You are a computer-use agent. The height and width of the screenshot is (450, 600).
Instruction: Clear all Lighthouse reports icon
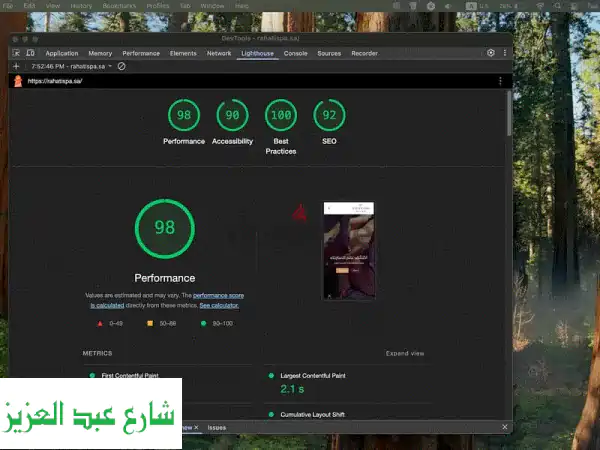(121, 66)
